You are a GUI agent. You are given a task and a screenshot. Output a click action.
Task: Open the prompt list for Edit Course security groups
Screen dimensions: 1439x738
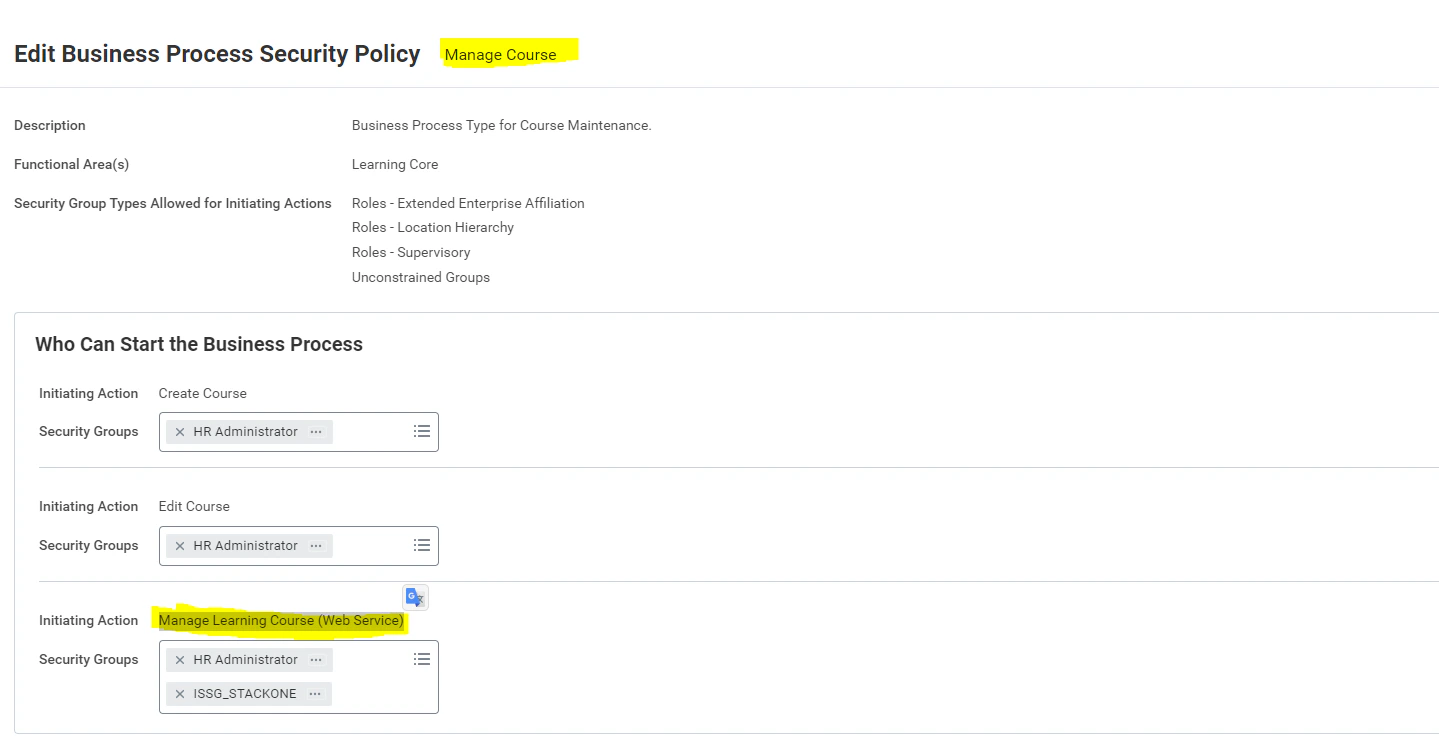pyautogui.click(x=421, y=545)
